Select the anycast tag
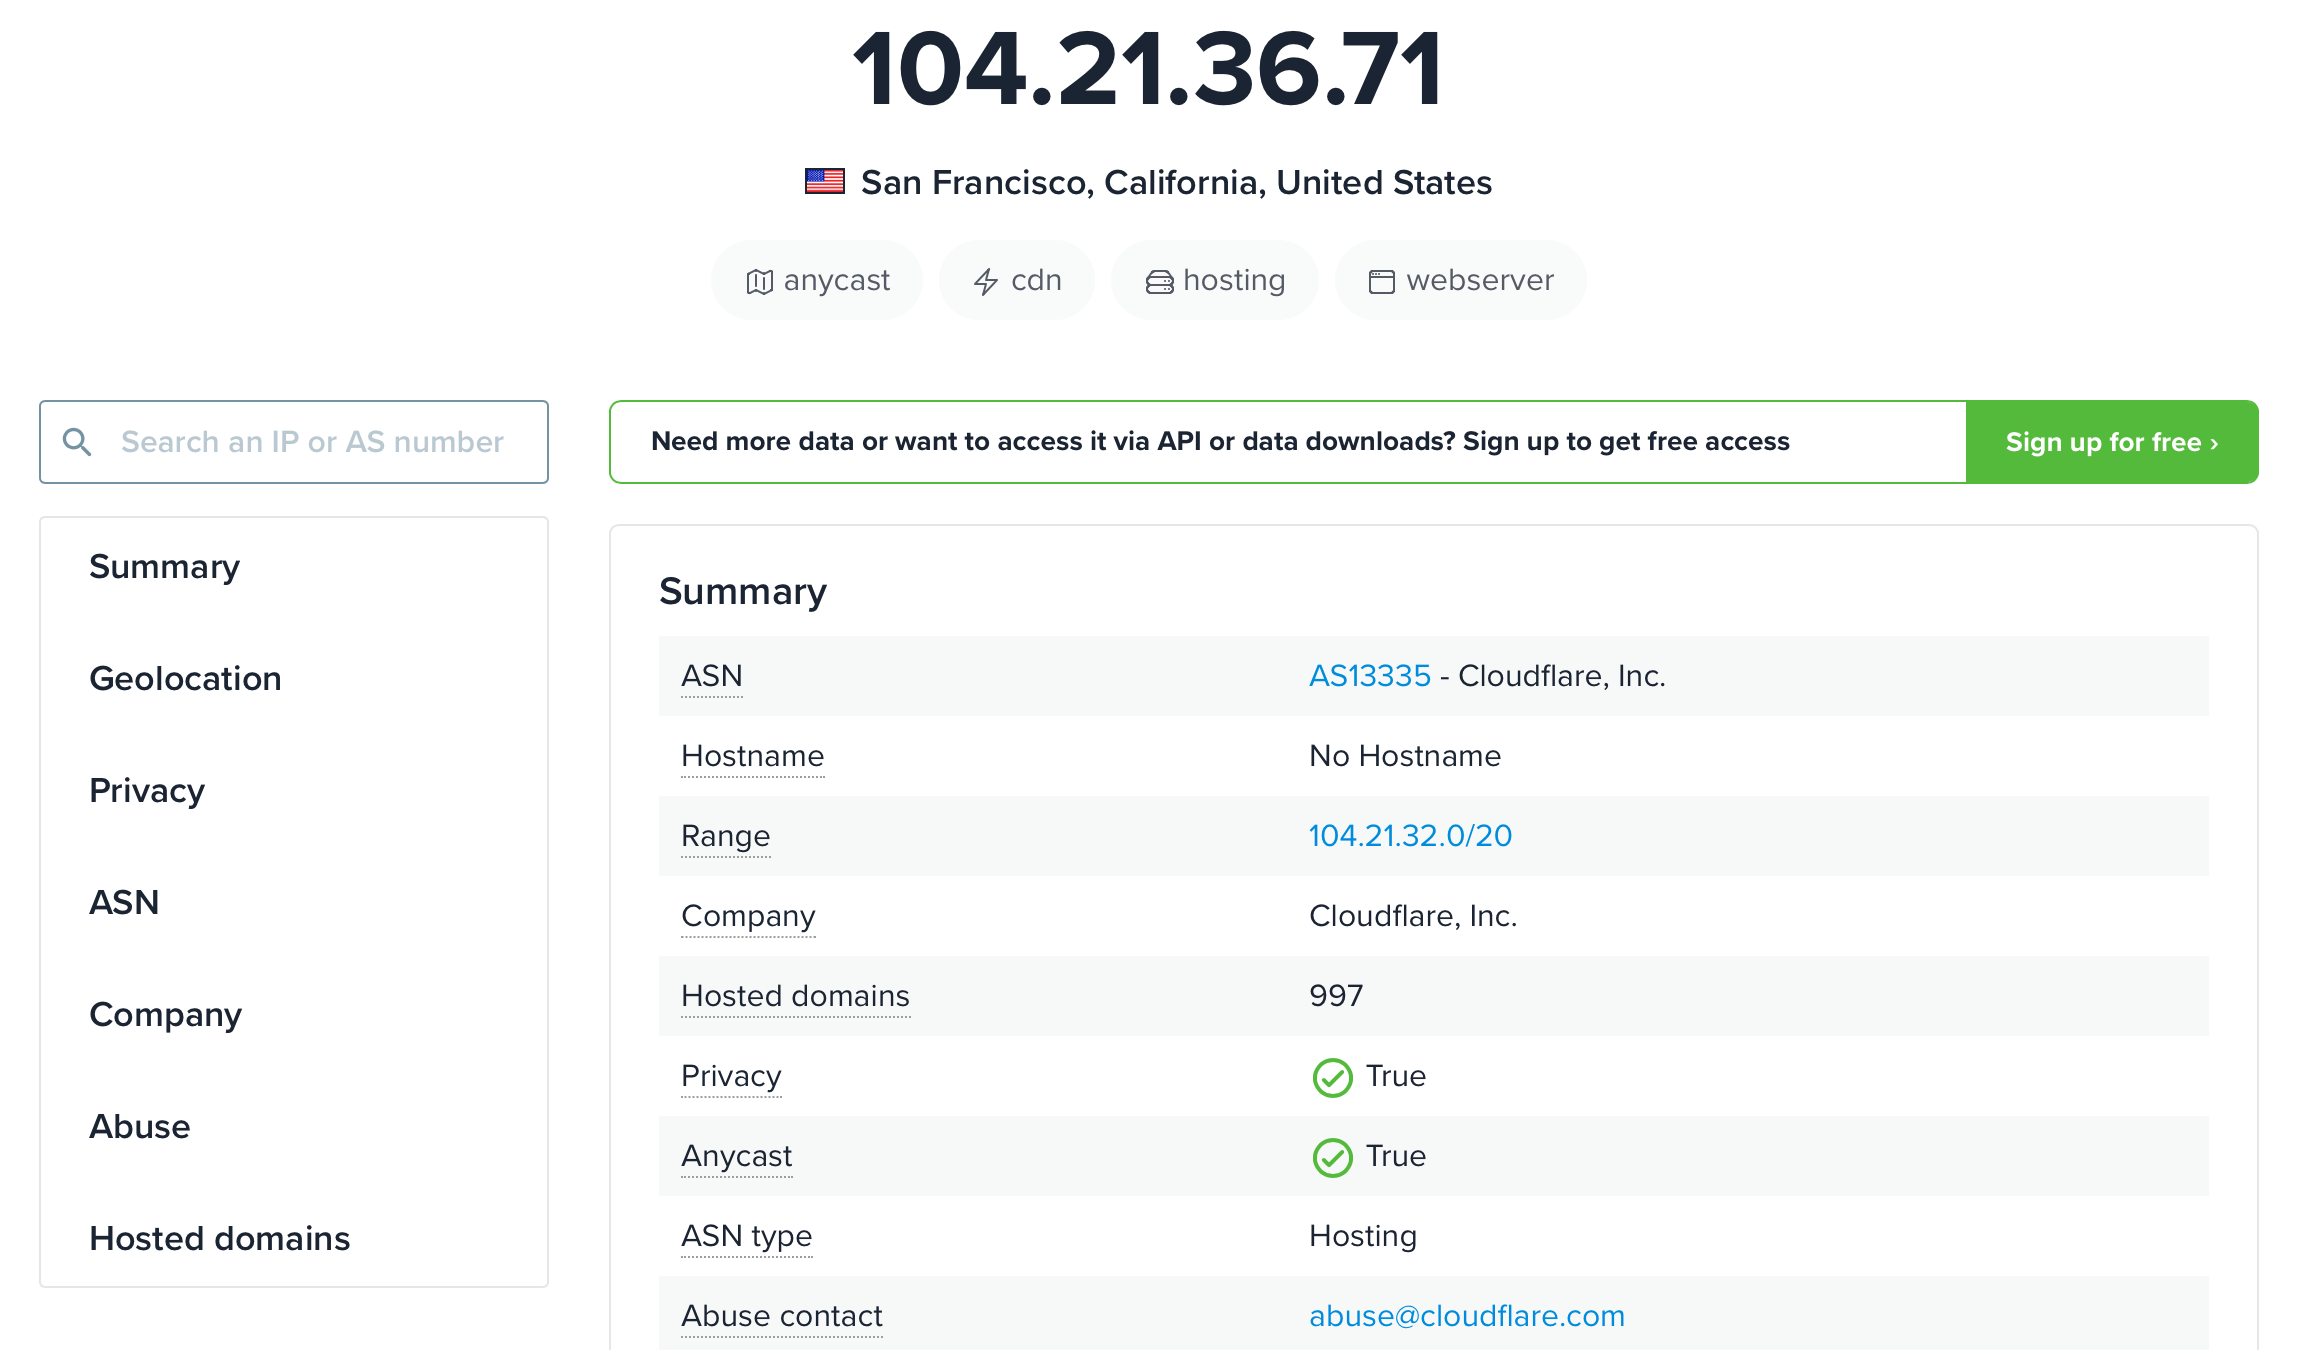The height and width of the screenshot is (1350, 2304). (x=817, y=280)
